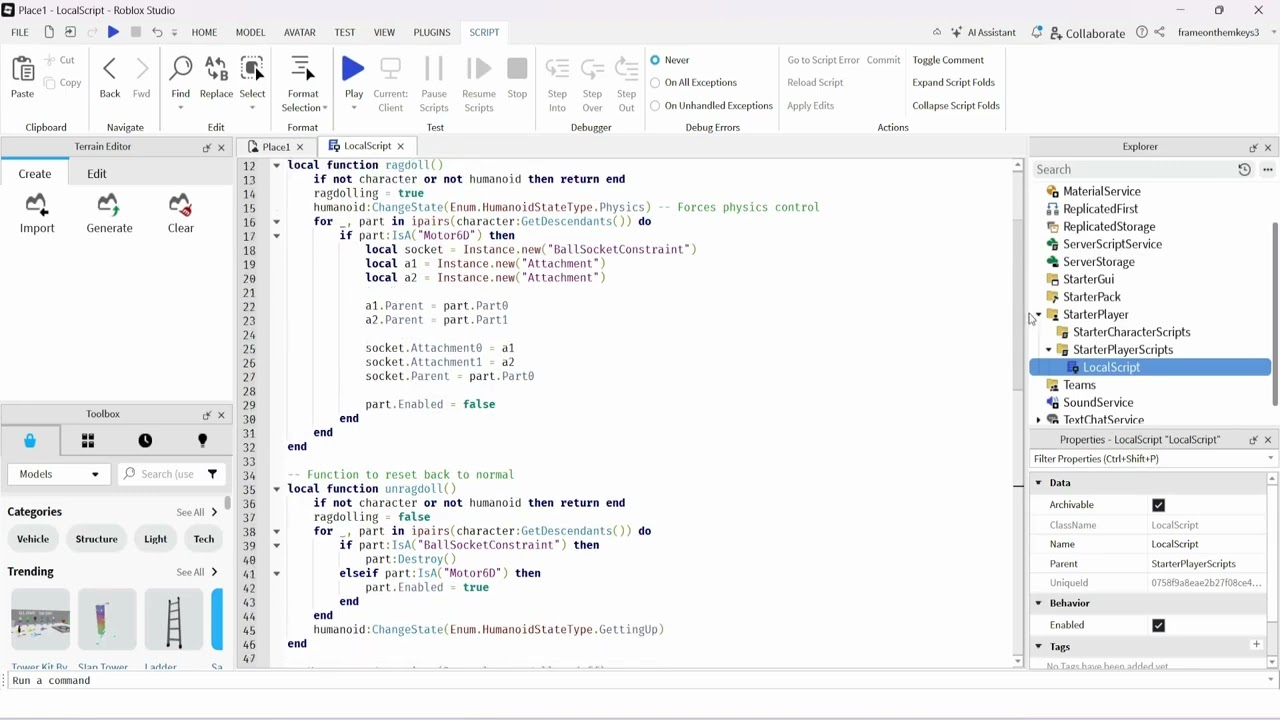The height and width of the screenshot is (720, 1280).
Task: Click Step Over debugger icon
Action: pos(592,69)
